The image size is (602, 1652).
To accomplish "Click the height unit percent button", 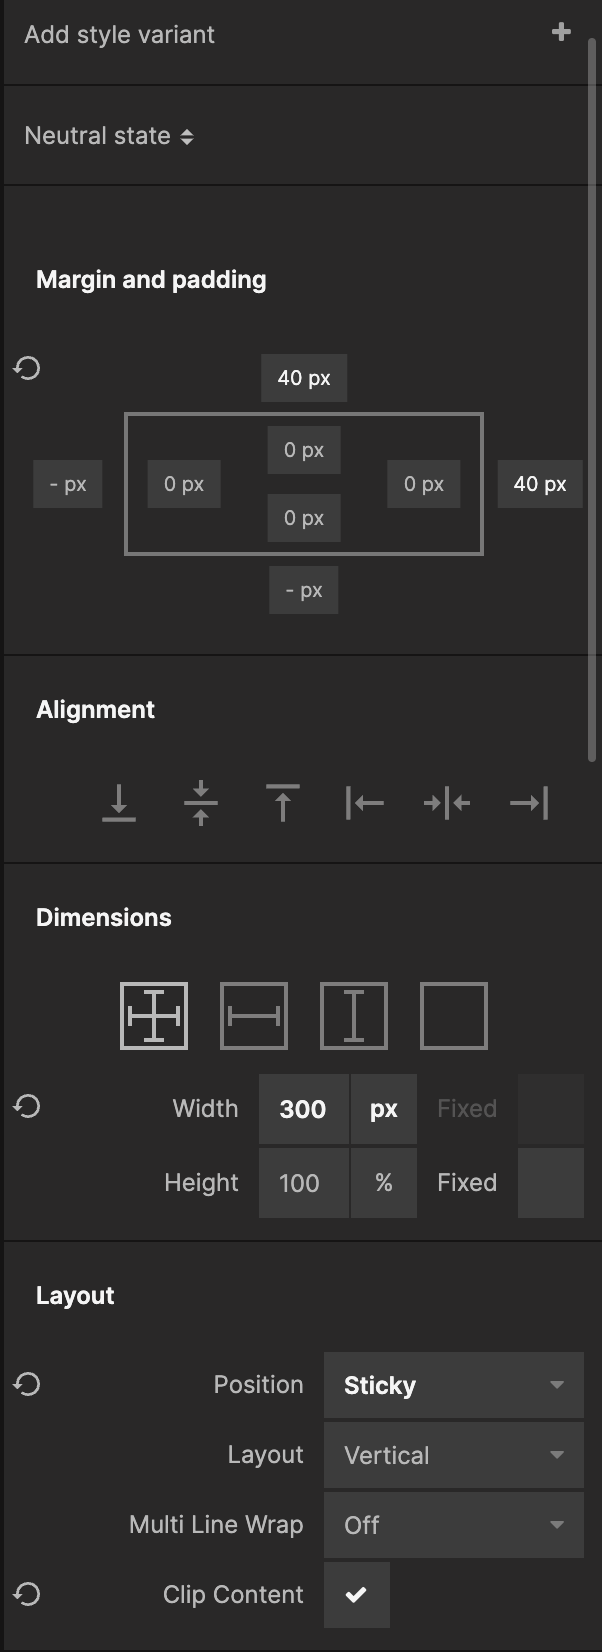I will point(384,1183).
